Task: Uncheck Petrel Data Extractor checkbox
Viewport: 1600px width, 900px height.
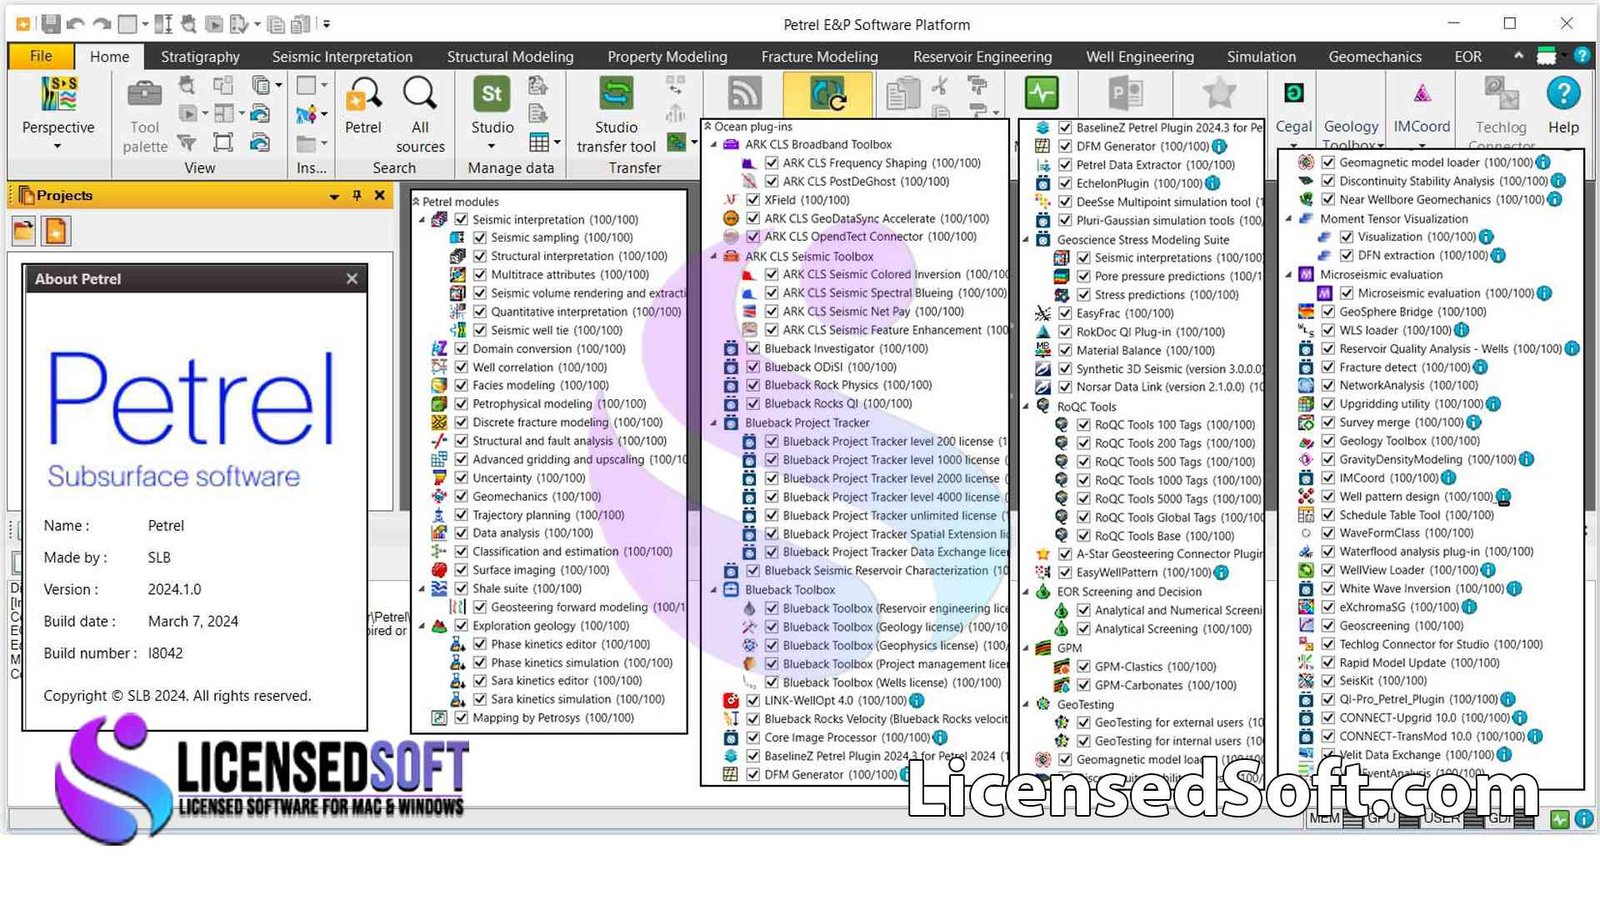Action: [x=1065, y=165]
